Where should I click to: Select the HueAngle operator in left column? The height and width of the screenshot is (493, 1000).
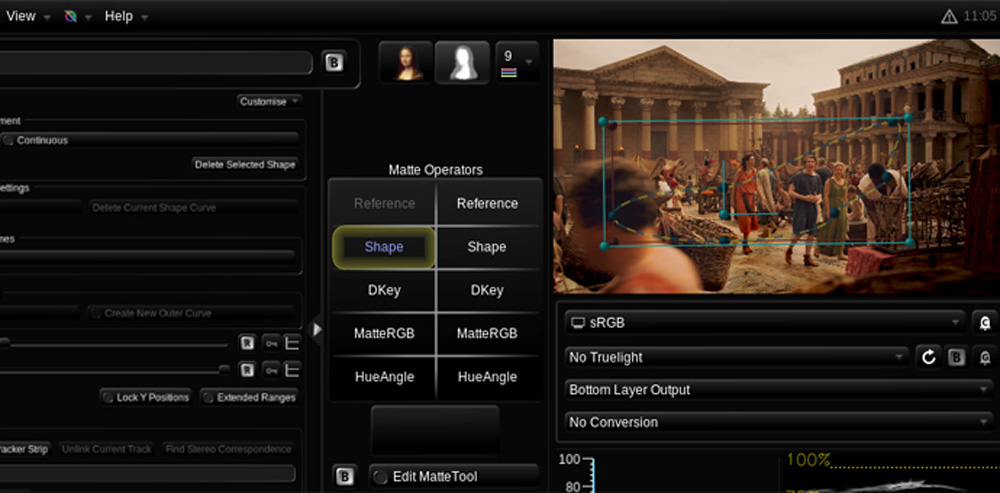tap(384, 377)
